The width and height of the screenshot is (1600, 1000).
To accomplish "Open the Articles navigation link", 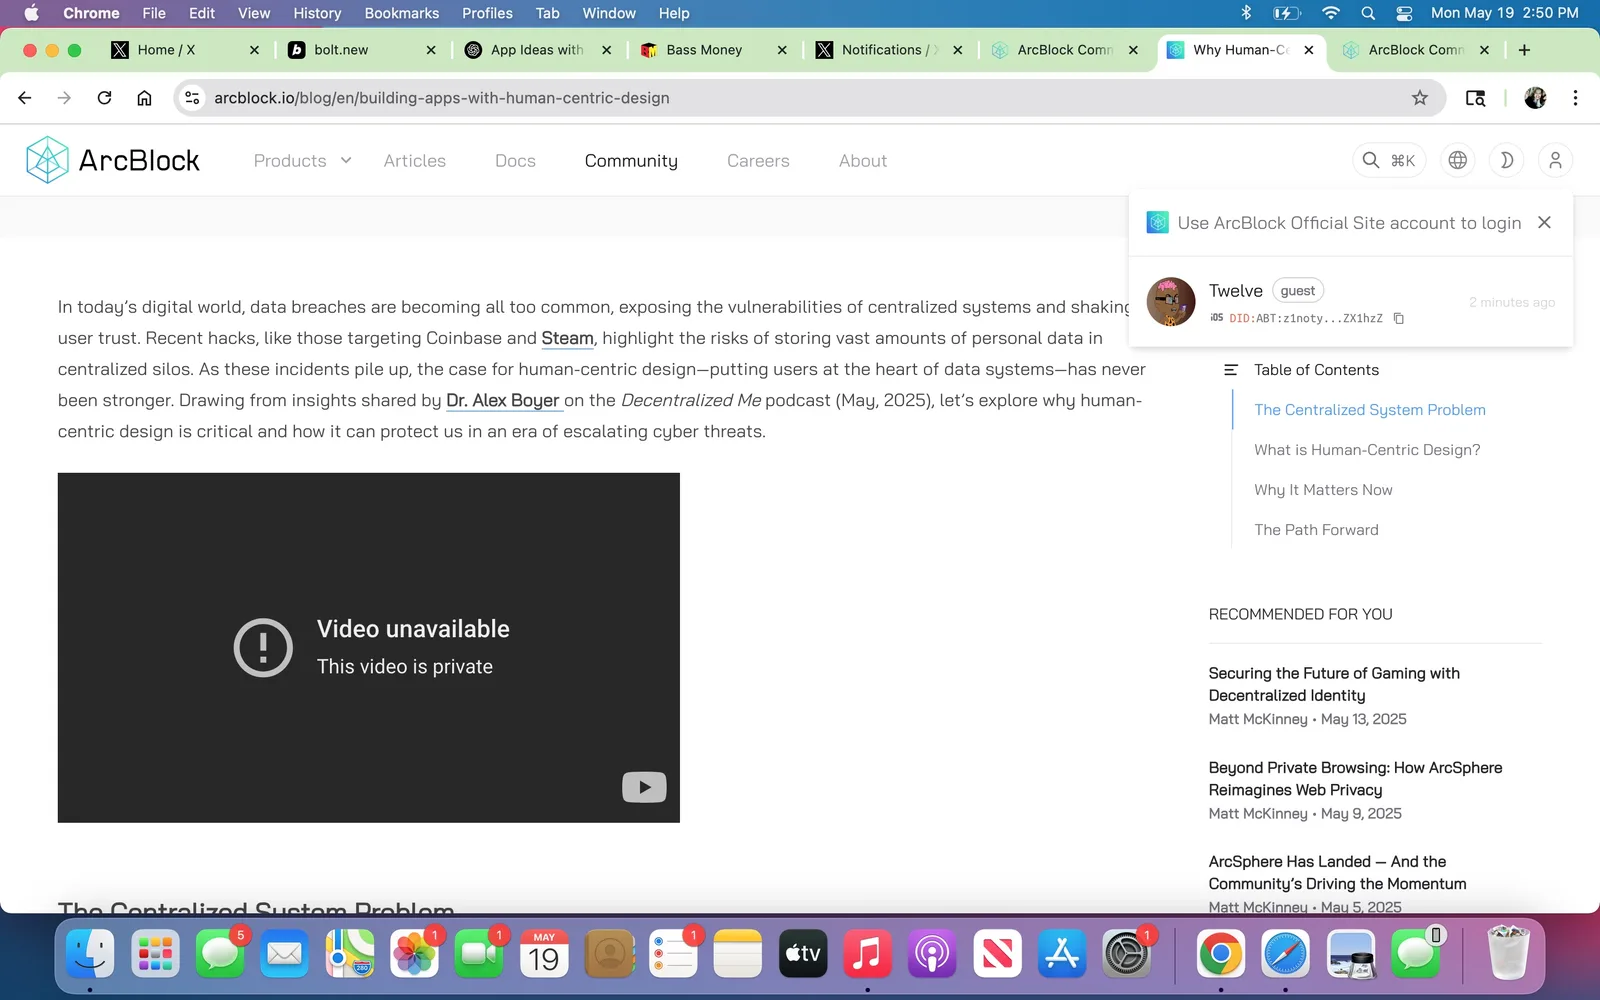I will (415, 161).
